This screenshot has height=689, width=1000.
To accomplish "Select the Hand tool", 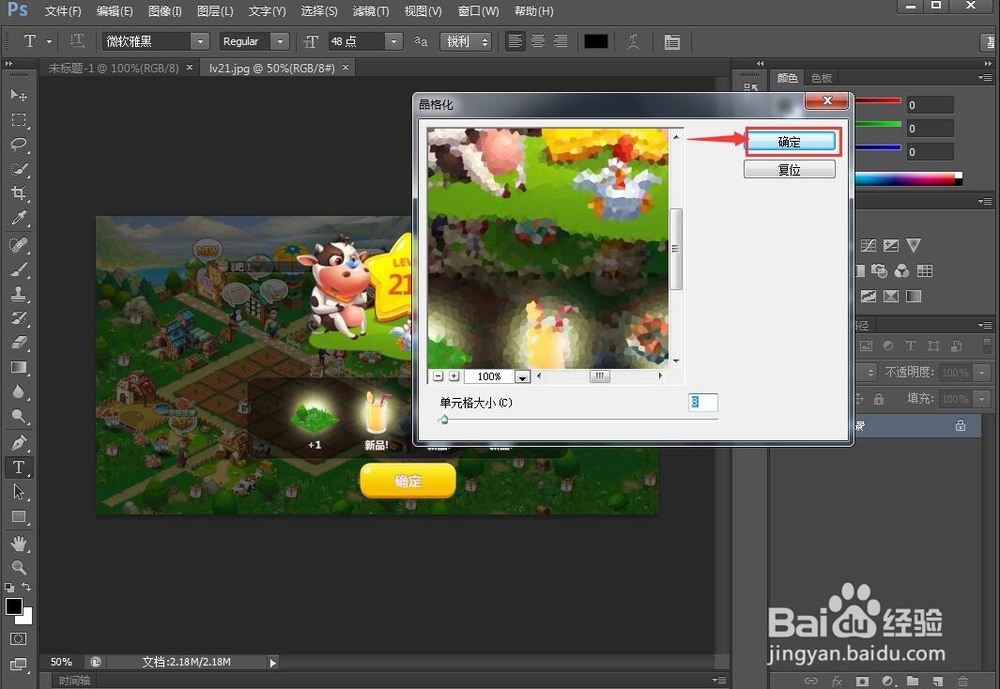I will (x=18, y=544).
